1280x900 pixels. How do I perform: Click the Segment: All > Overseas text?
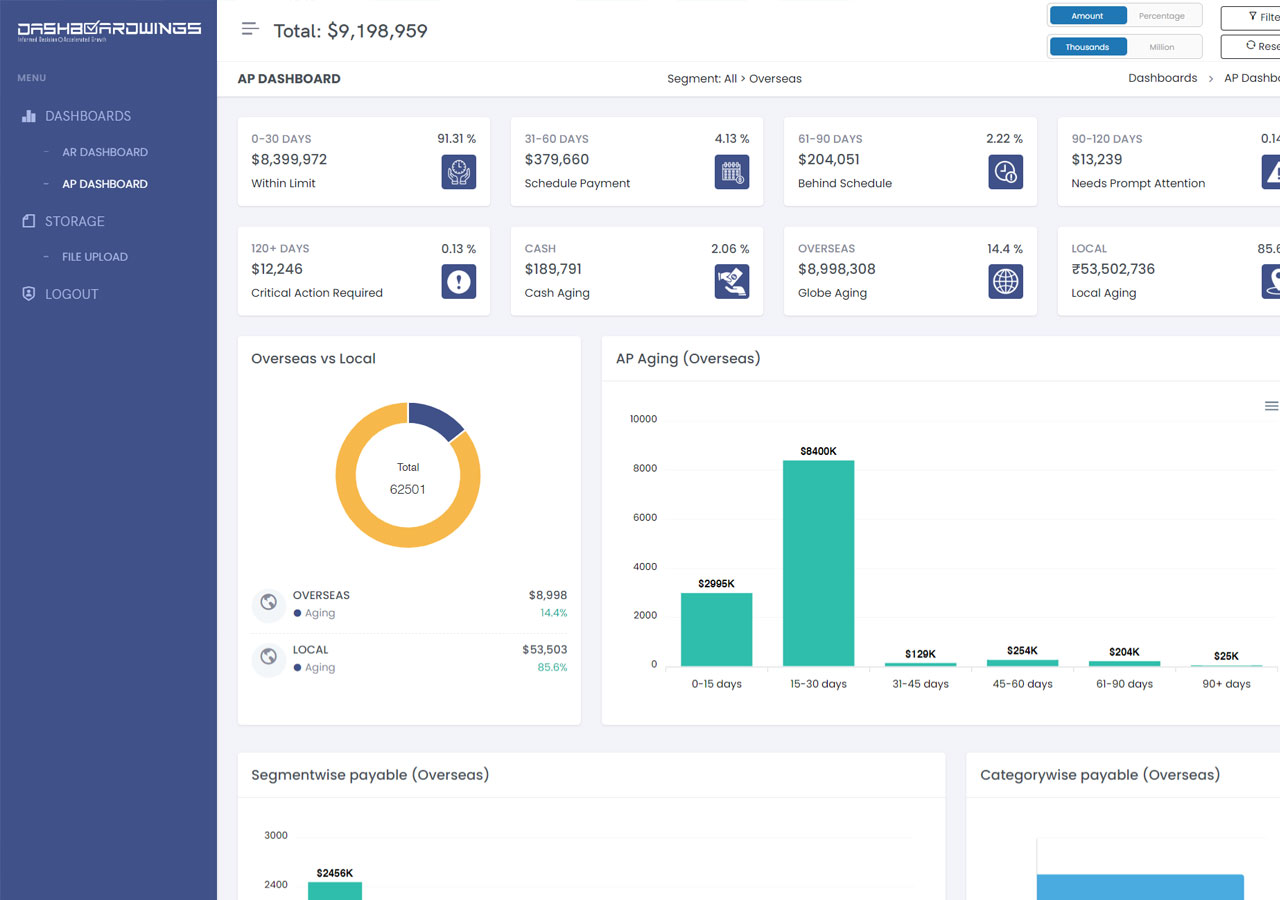pyautogui.click(x=734, y=78)
